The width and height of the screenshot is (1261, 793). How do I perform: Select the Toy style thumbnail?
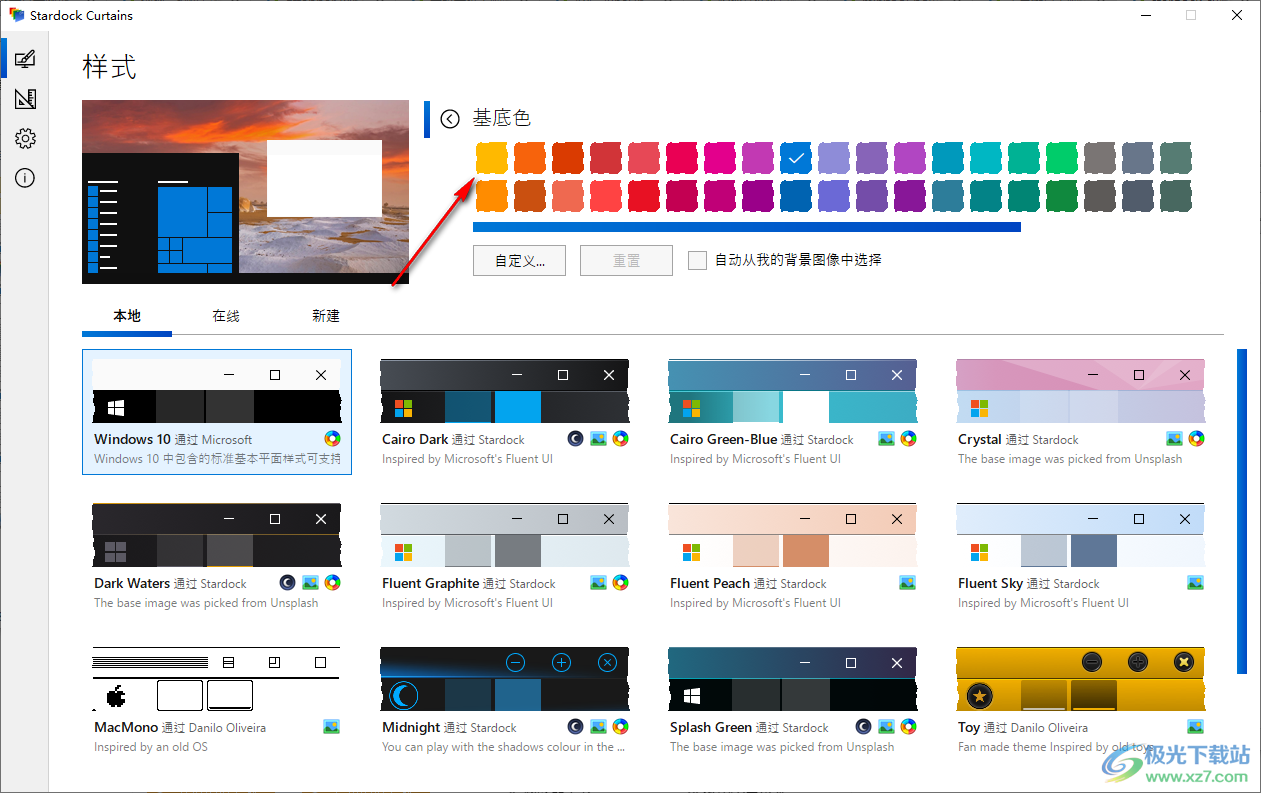1080,678
